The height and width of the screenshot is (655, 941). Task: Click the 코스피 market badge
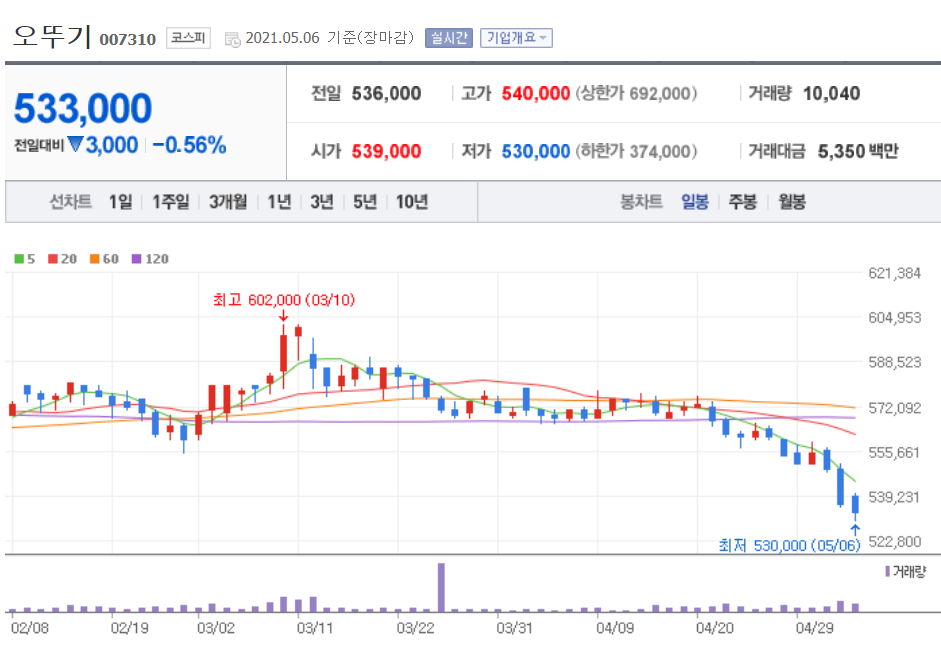[x=188, y=38]
